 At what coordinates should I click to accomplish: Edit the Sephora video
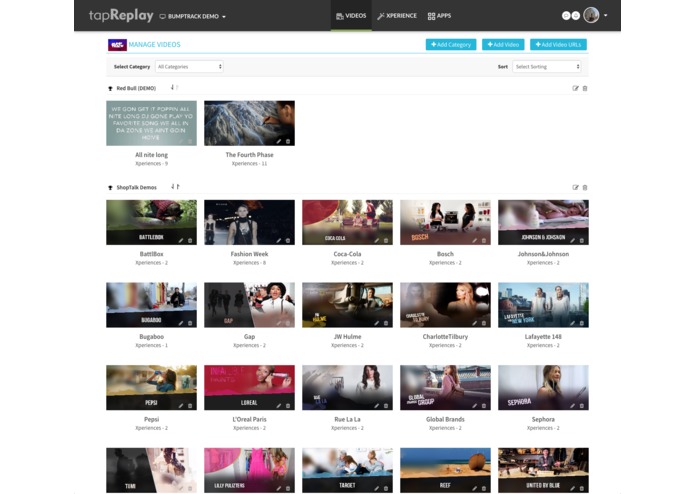pyautogui.click(x=573, y=406)
